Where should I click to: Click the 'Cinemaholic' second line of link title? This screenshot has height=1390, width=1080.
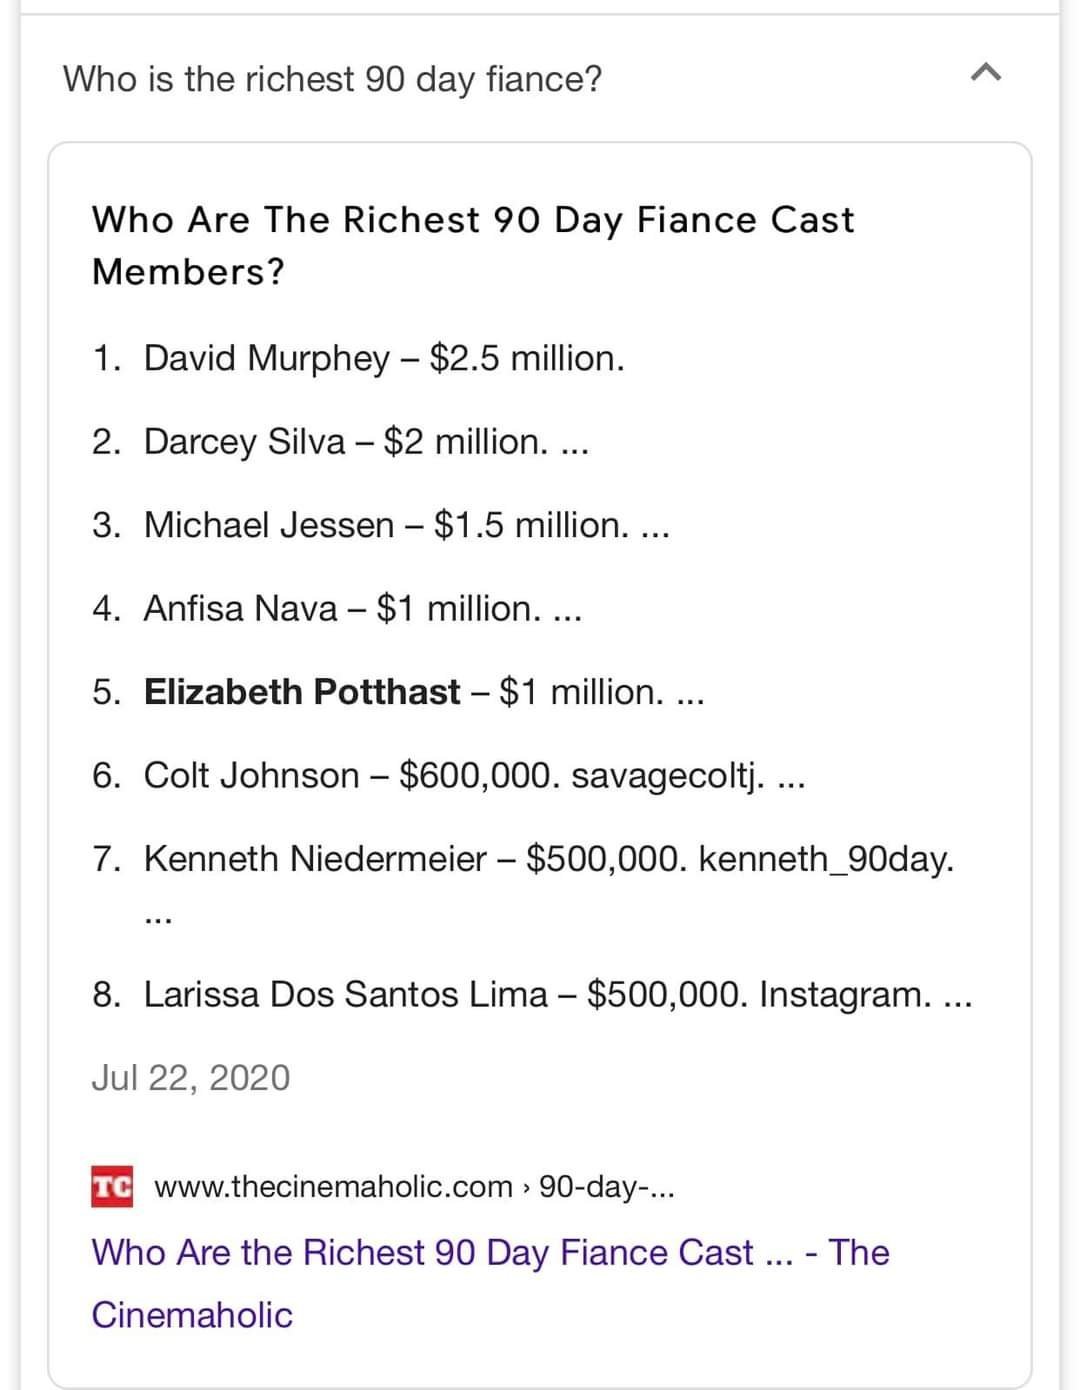(192, 1315)
